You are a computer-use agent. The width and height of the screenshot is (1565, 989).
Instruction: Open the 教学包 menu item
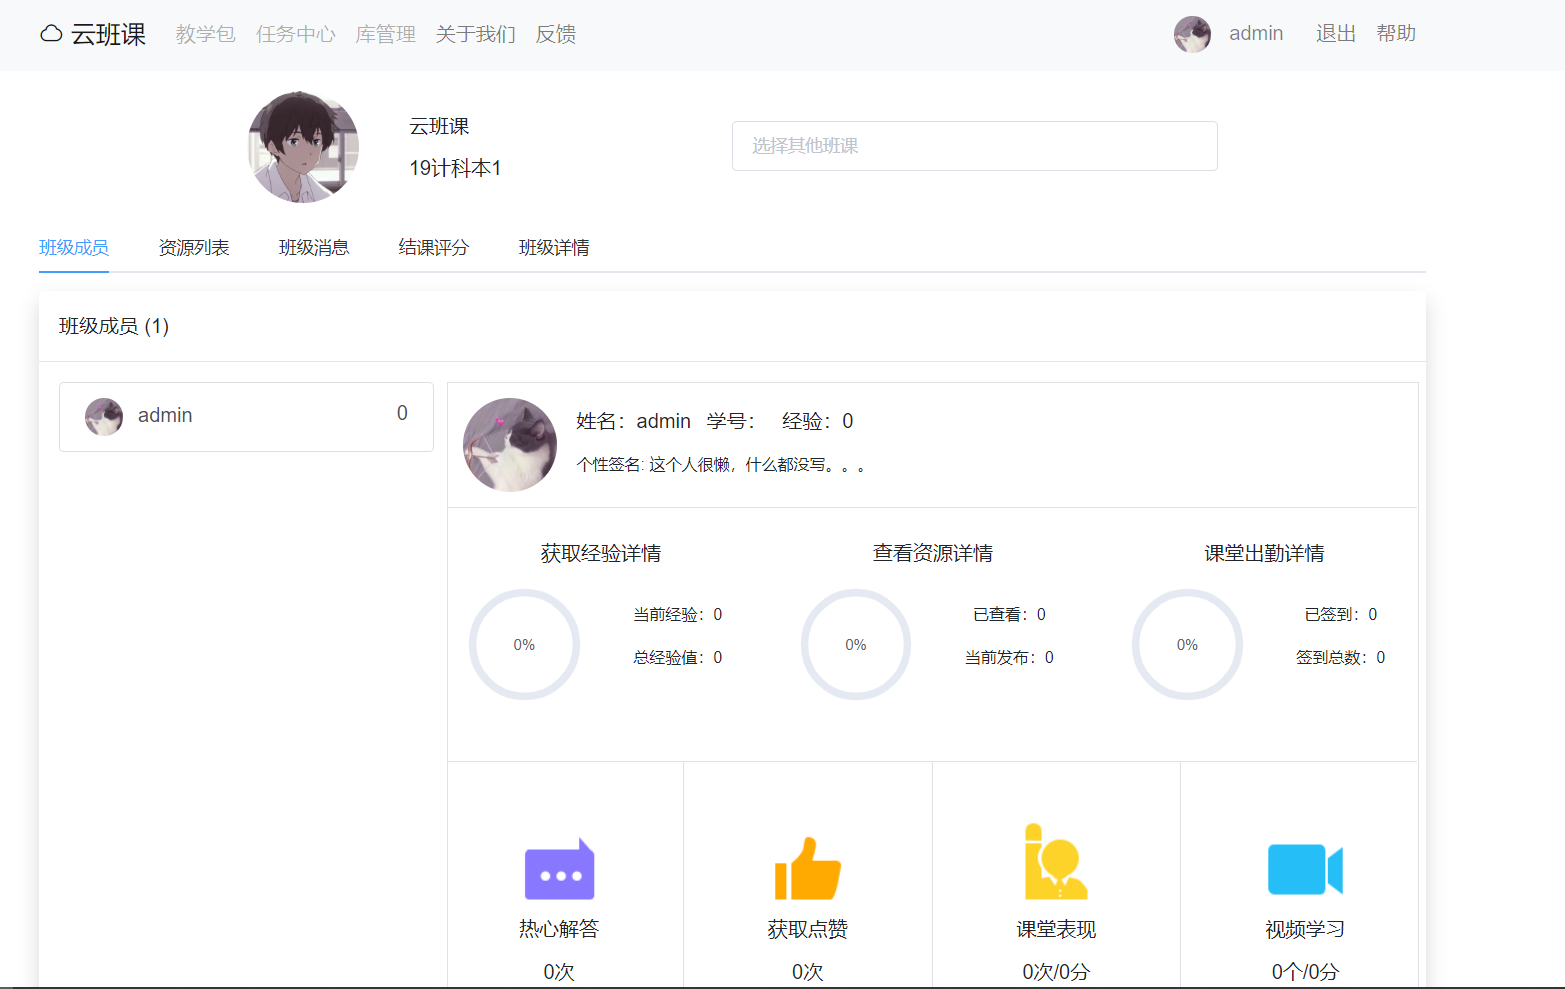pos(206,34)
